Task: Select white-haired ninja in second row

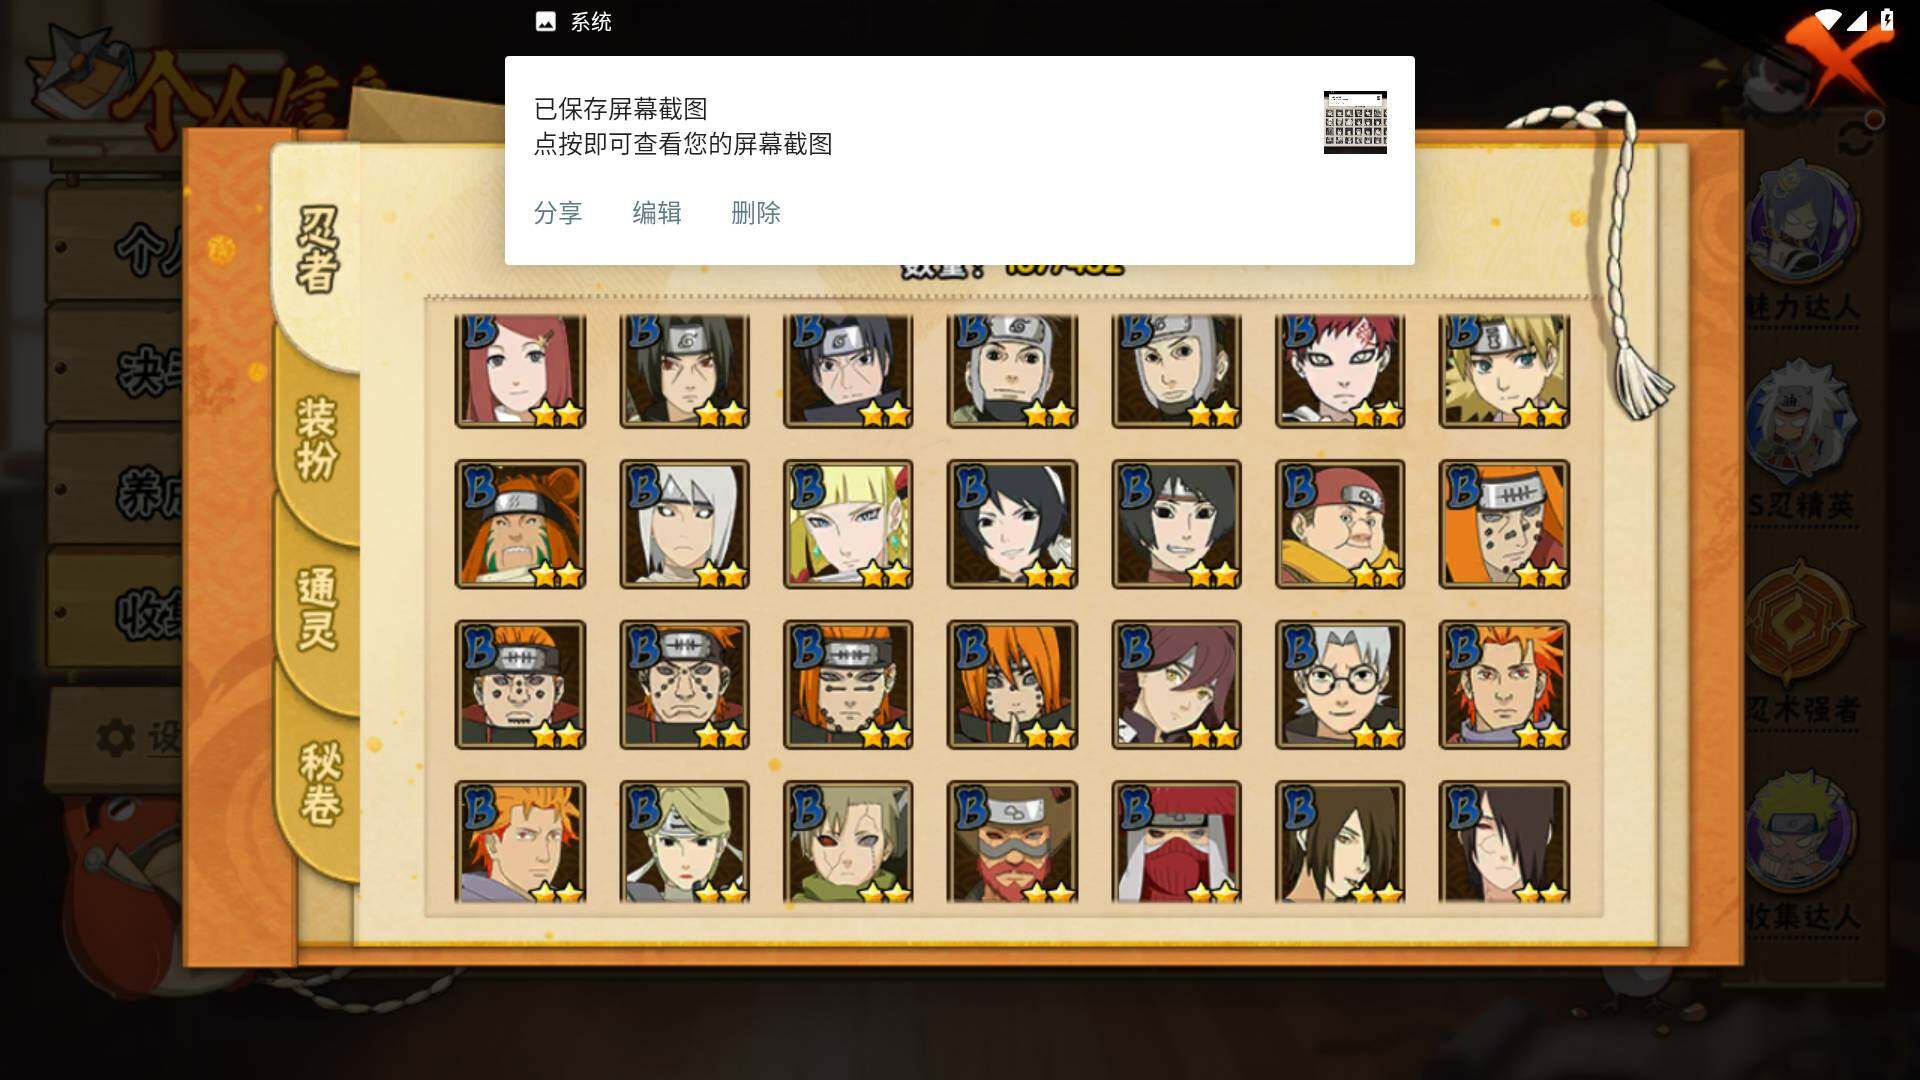Action: [x=684, y=524]
